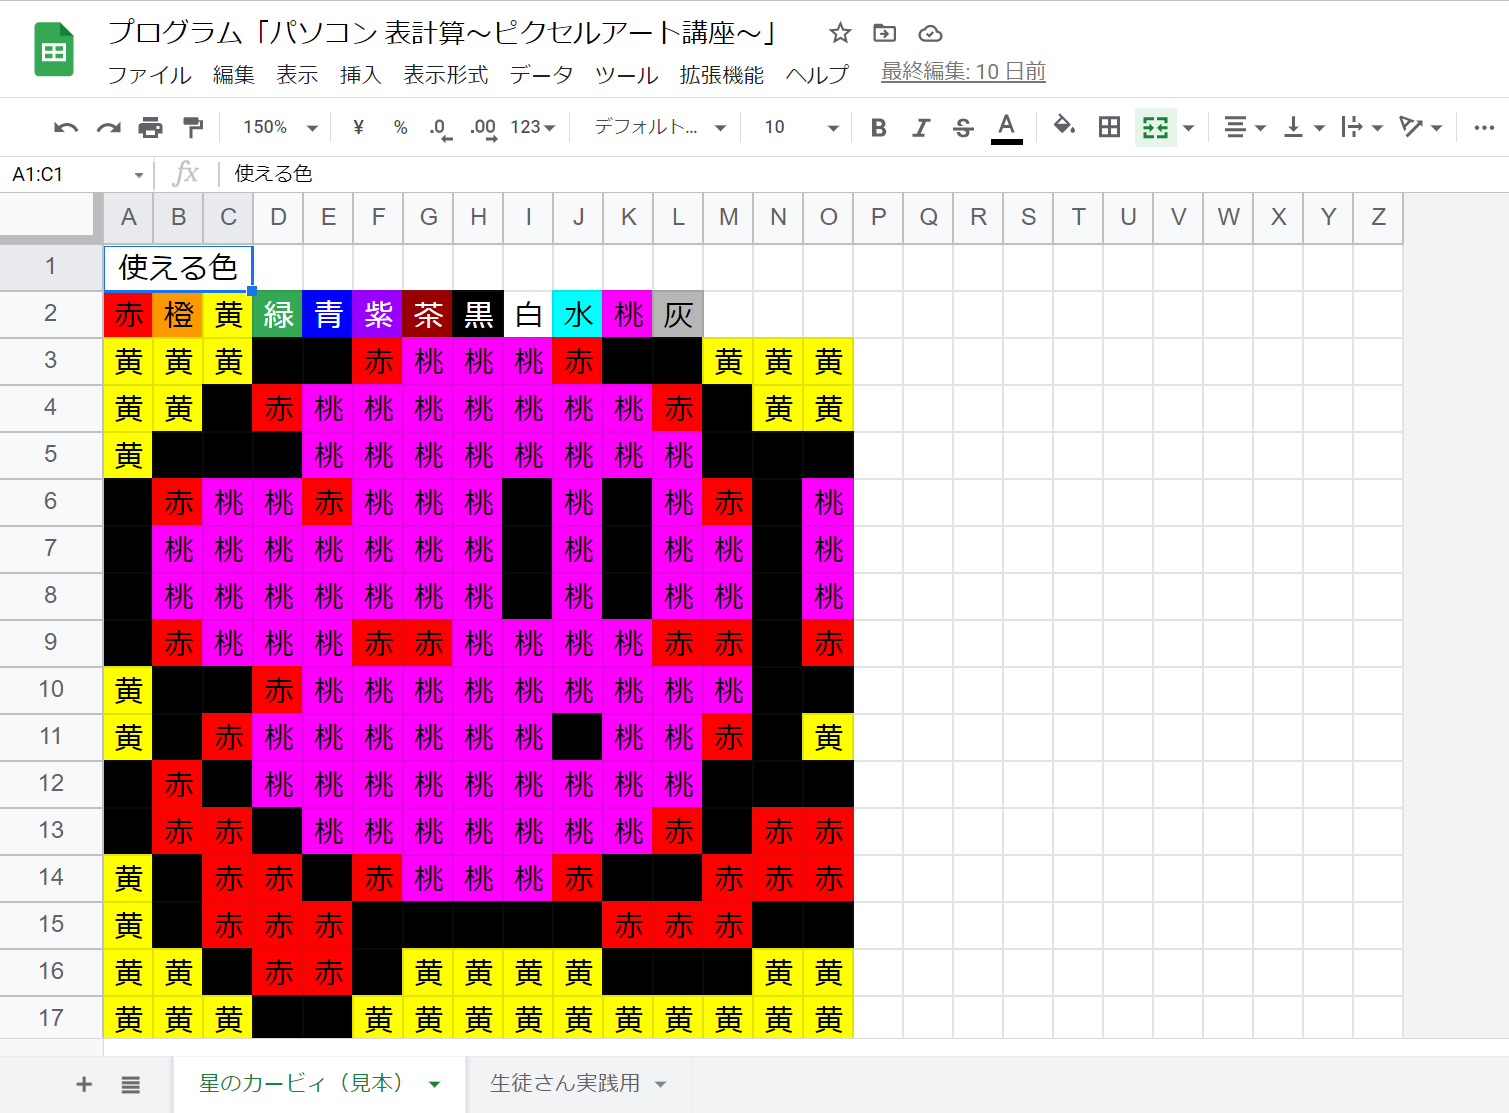Open the 最終編集: 10 日前 history link
Image resolution: width=1509 pixels, height=1113 pixels.
[x=963, y=72]
